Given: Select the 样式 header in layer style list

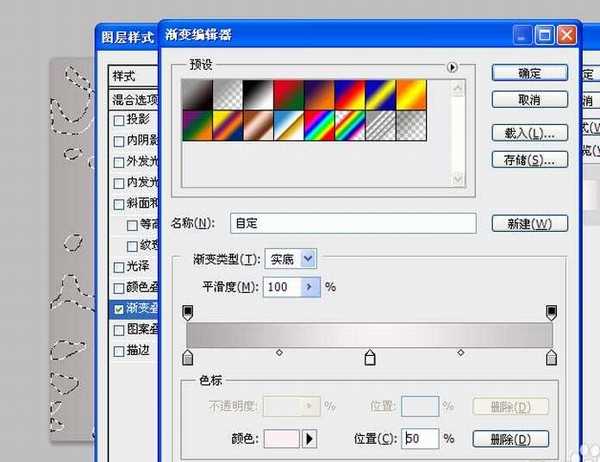Looking at the screenshot, I should [132, 76].
